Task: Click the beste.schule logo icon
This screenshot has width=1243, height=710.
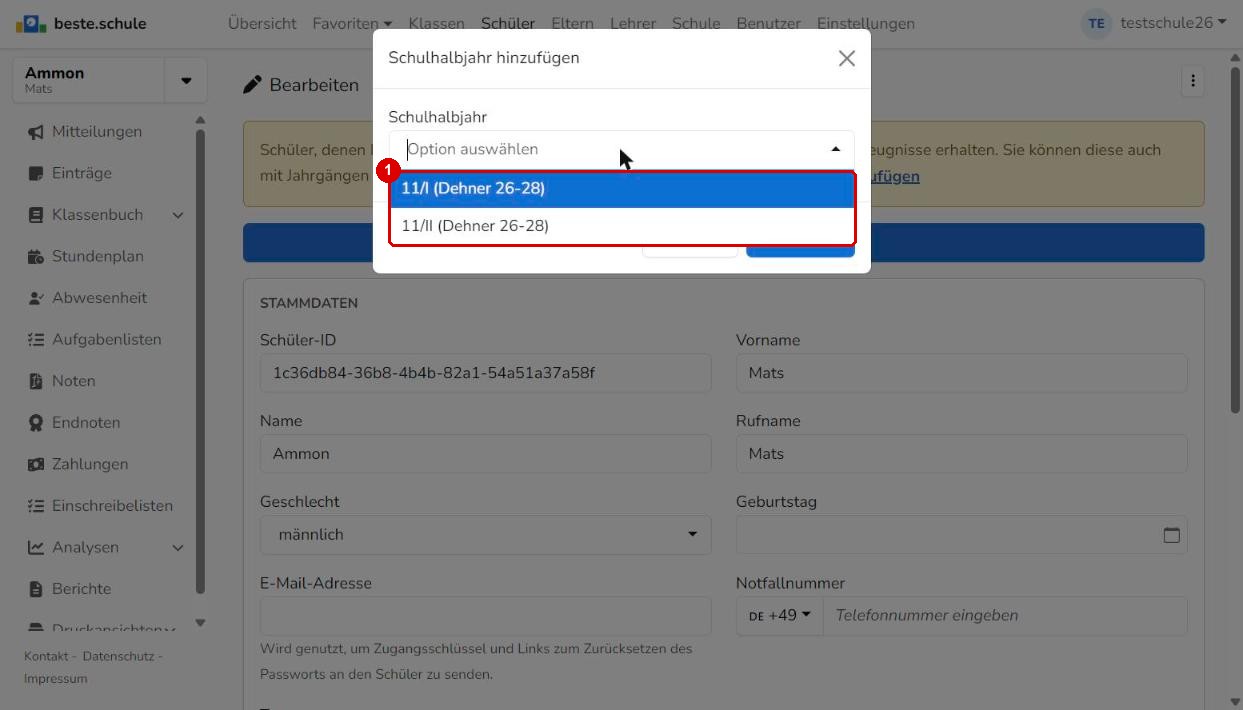Action: (x=31, y=23)
